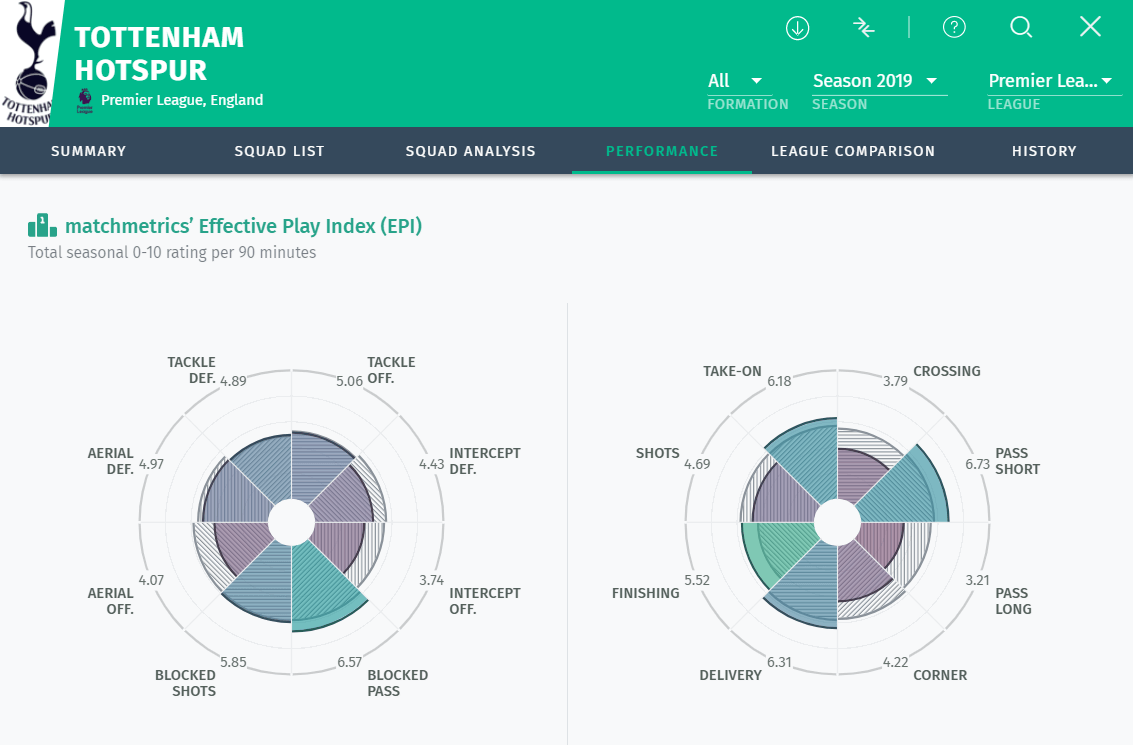Click the Shots label

658,453
